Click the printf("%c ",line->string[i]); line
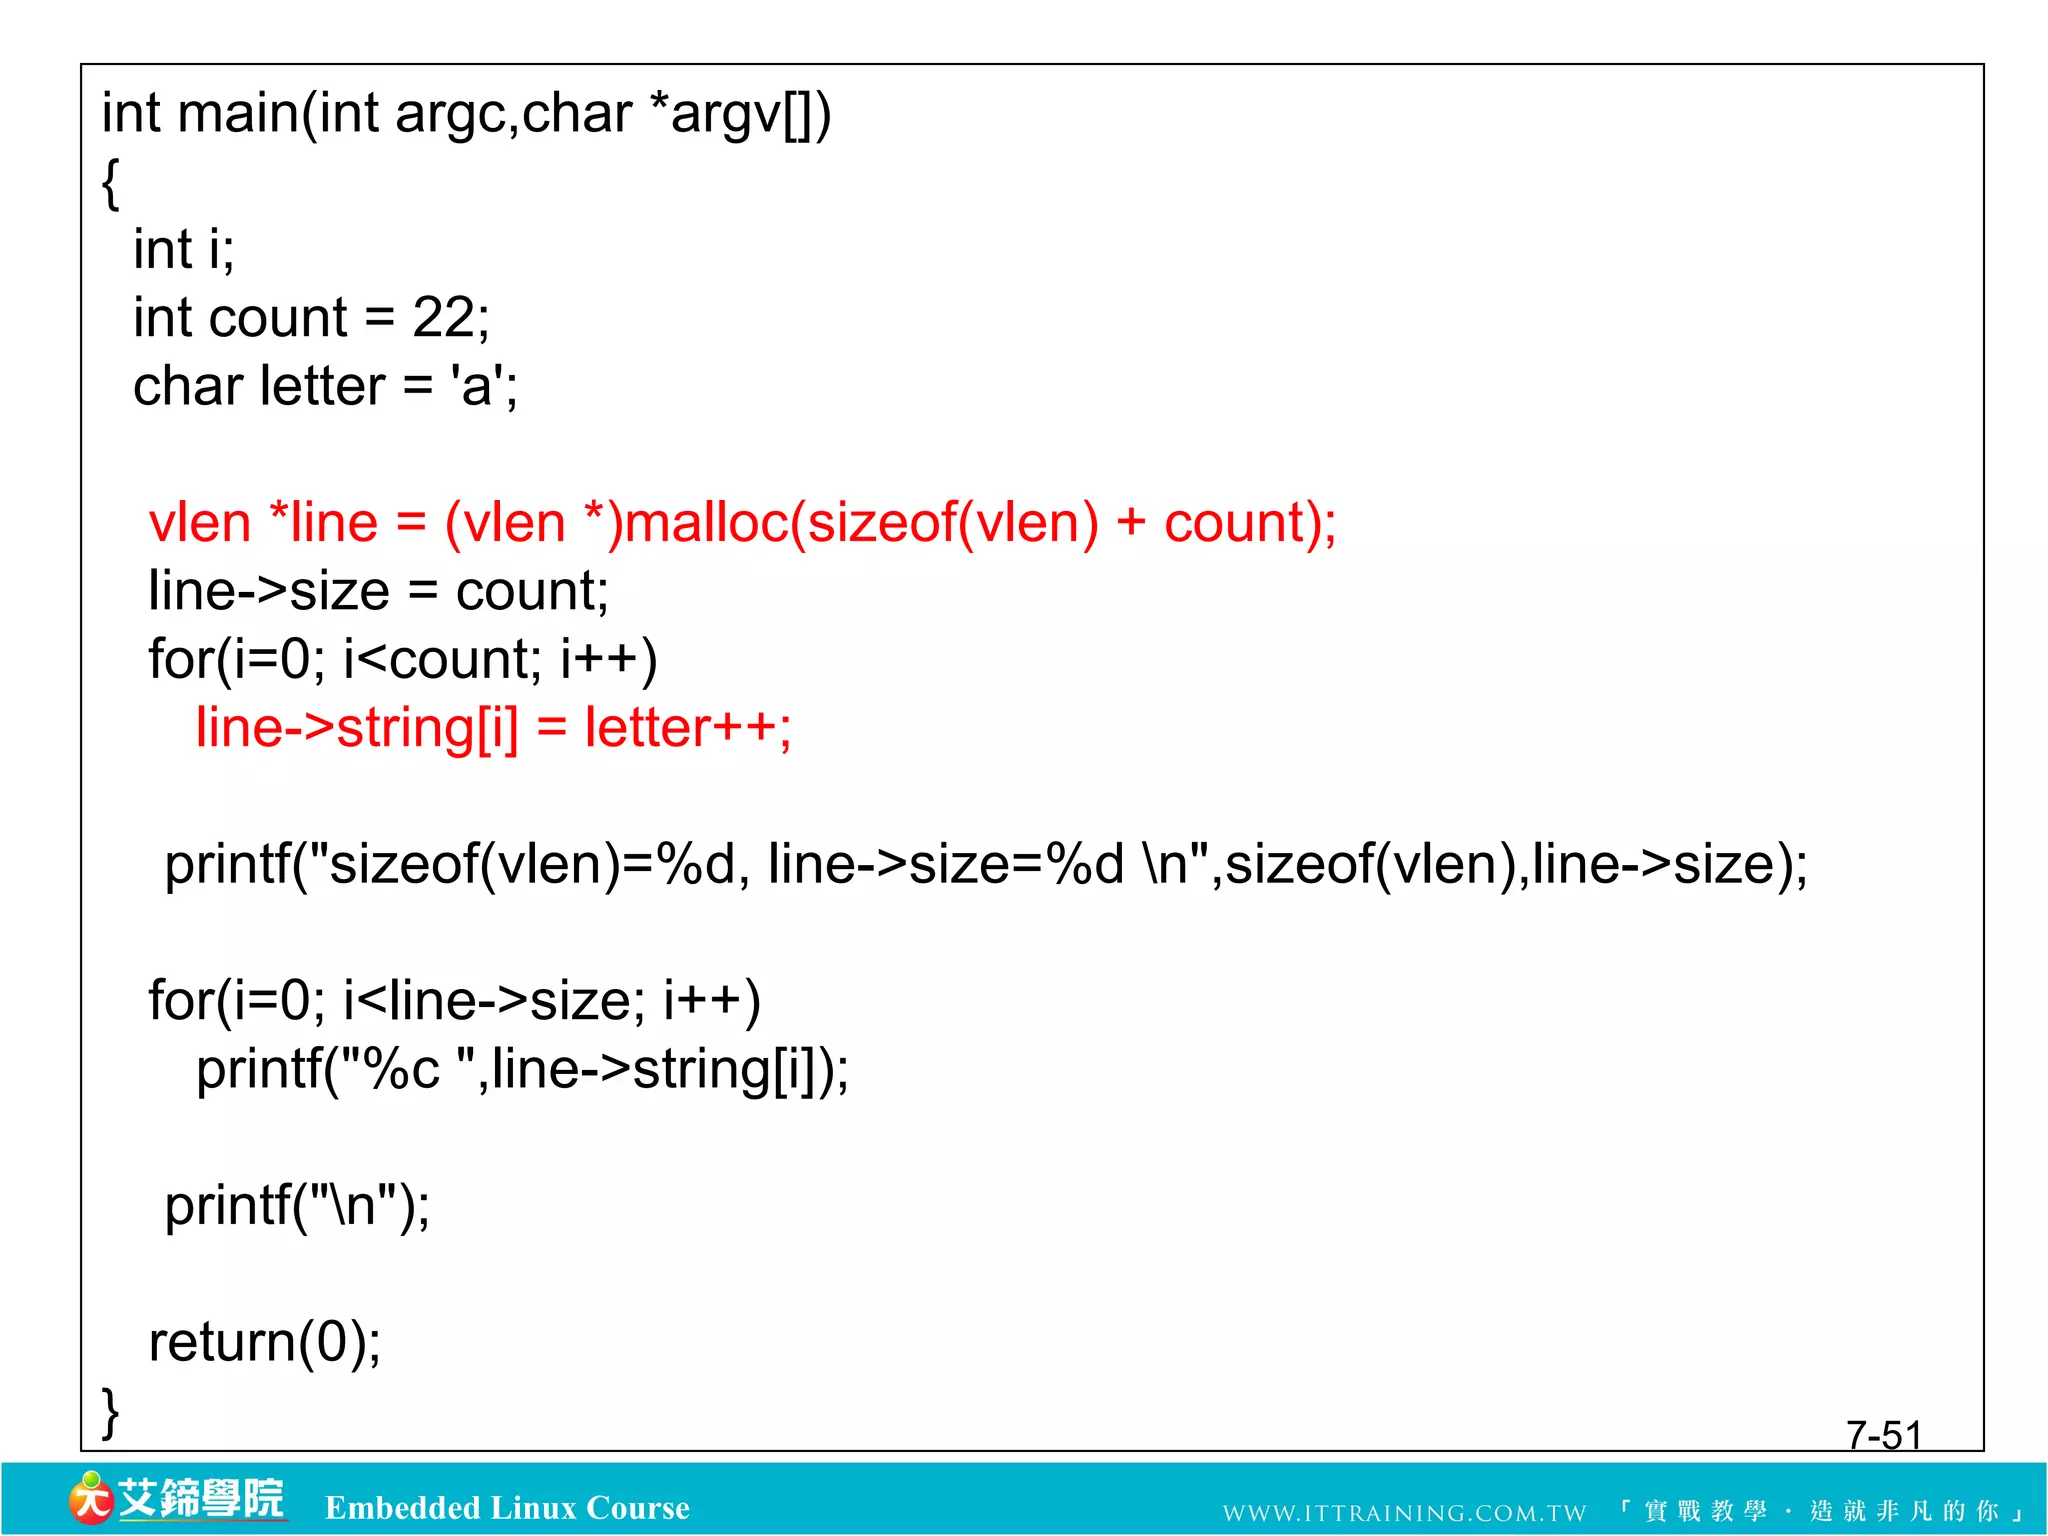The width and height of the screenshot is (2048, 1536). tap(522, 1069)
